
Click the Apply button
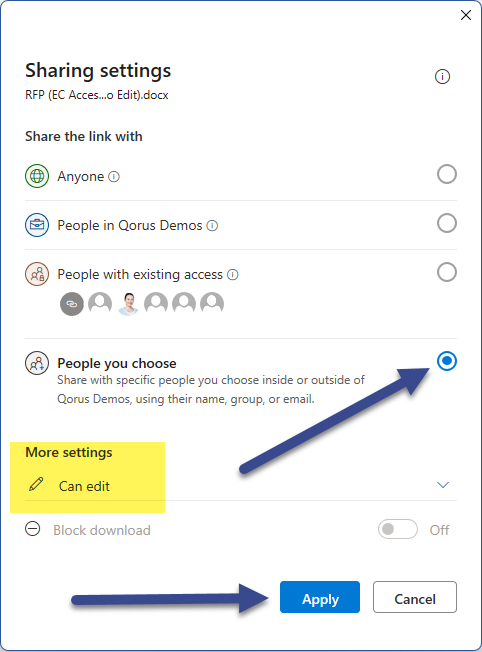pyautogui.click(x=320, y=597)
